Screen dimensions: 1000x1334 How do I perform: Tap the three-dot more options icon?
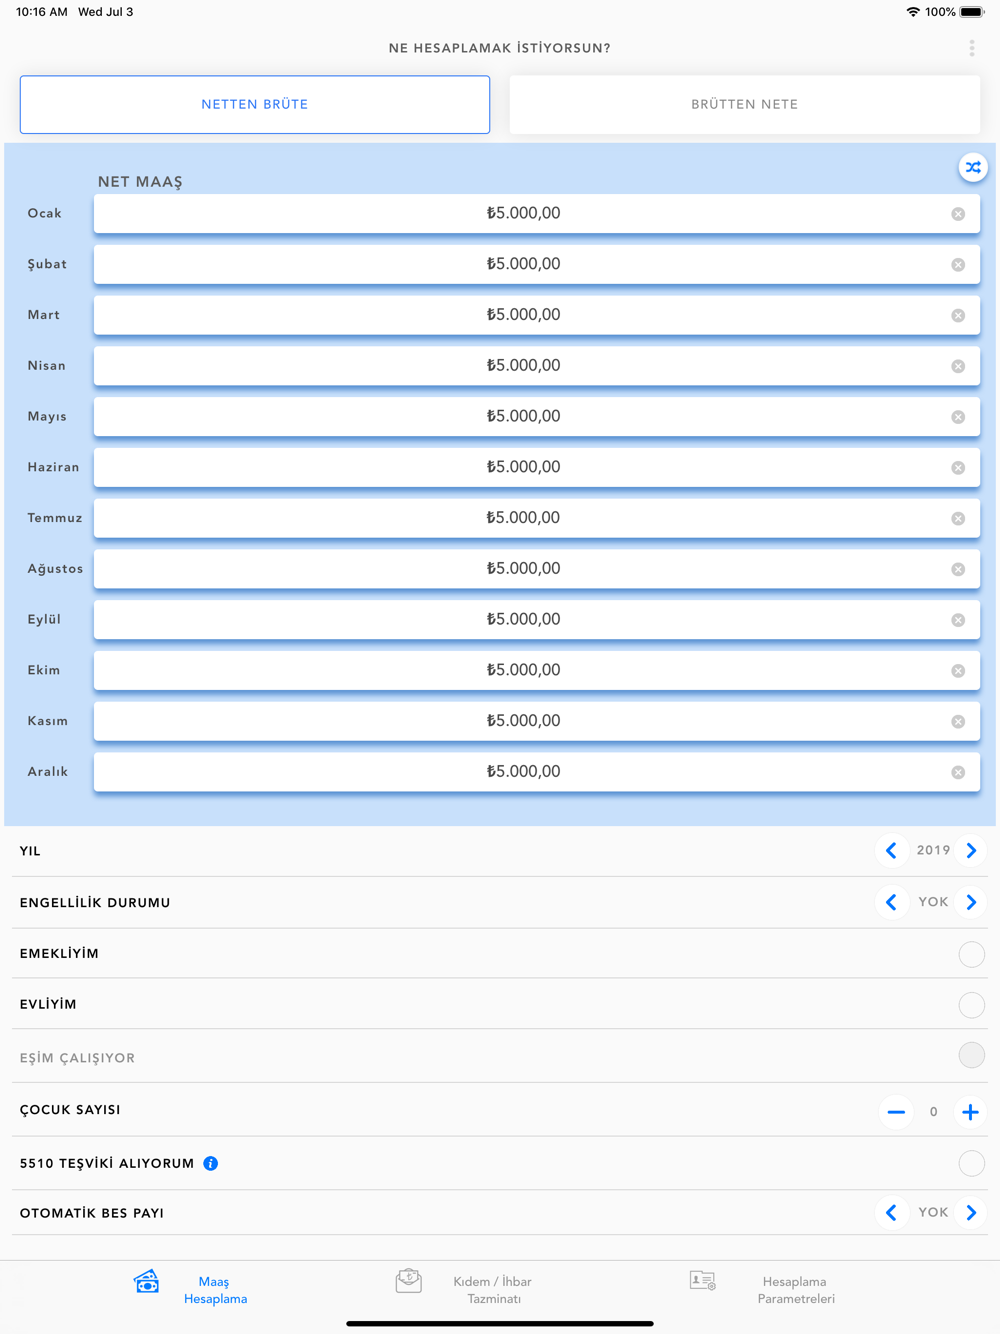coord(971,48)
